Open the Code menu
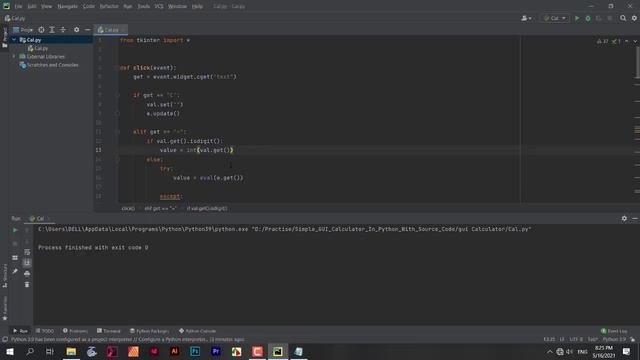640x360 pixels. pyautogui.click(x=89, y=7)
